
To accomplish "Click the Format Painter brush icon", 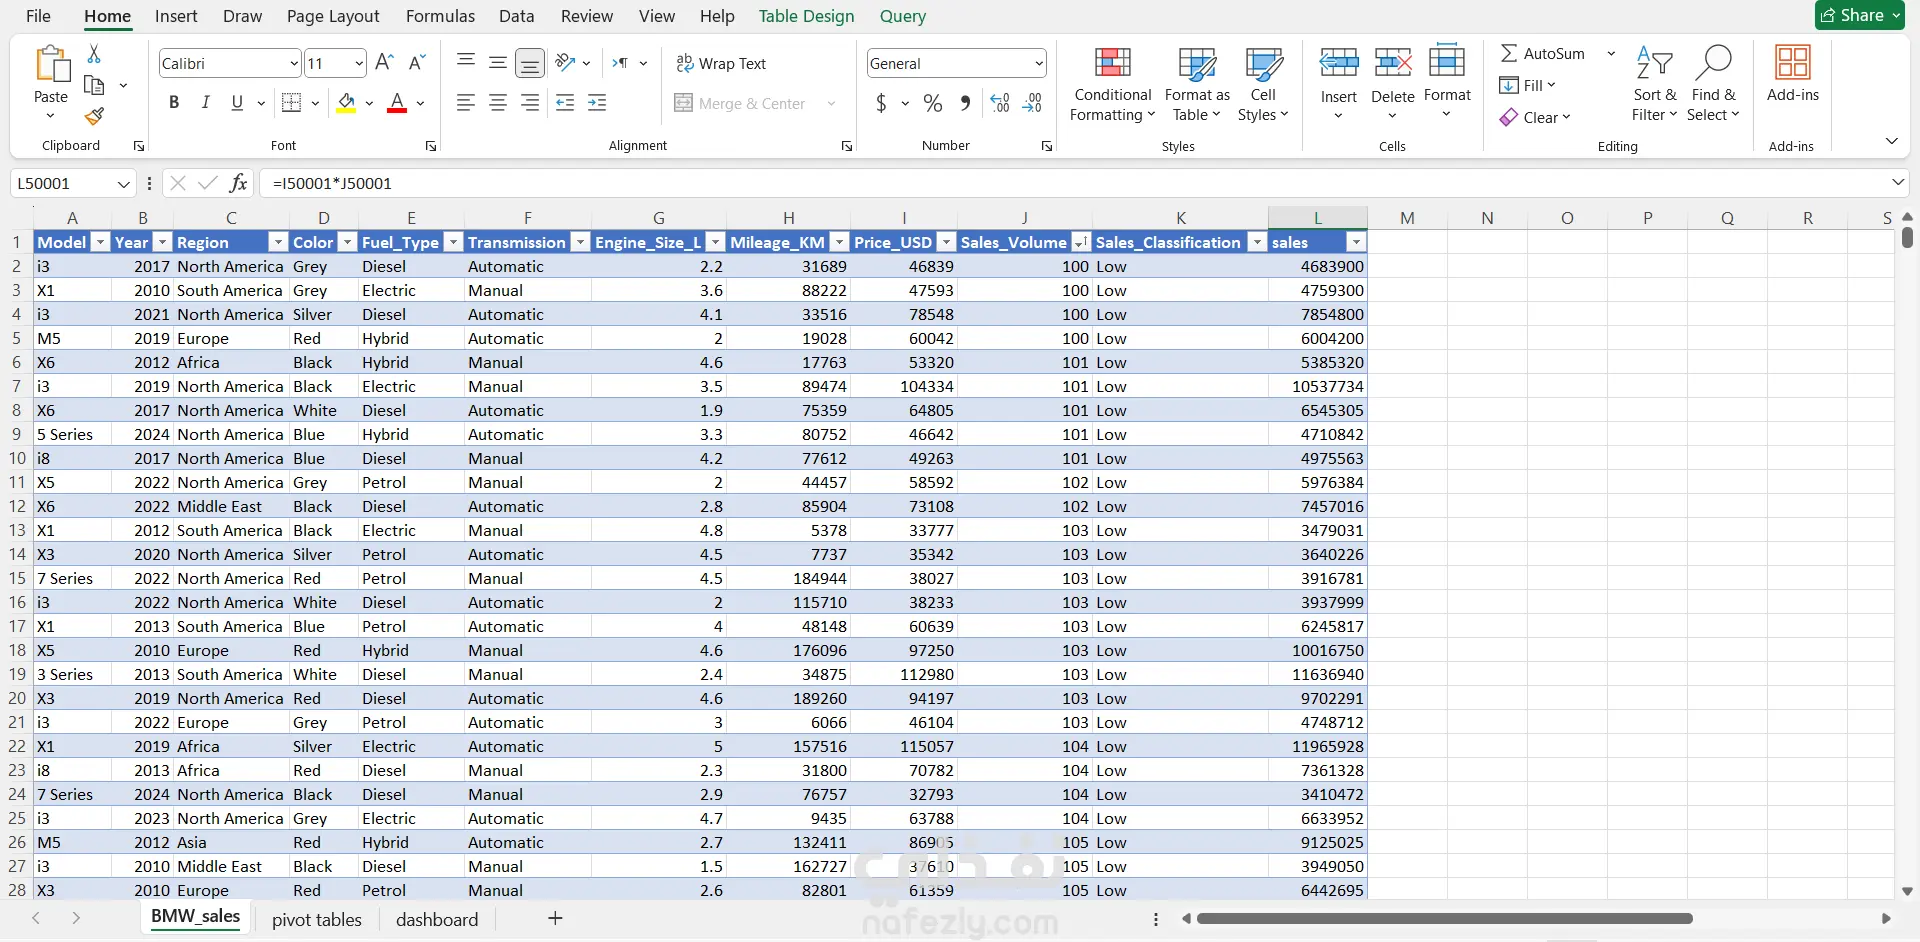I will (94, 117).
